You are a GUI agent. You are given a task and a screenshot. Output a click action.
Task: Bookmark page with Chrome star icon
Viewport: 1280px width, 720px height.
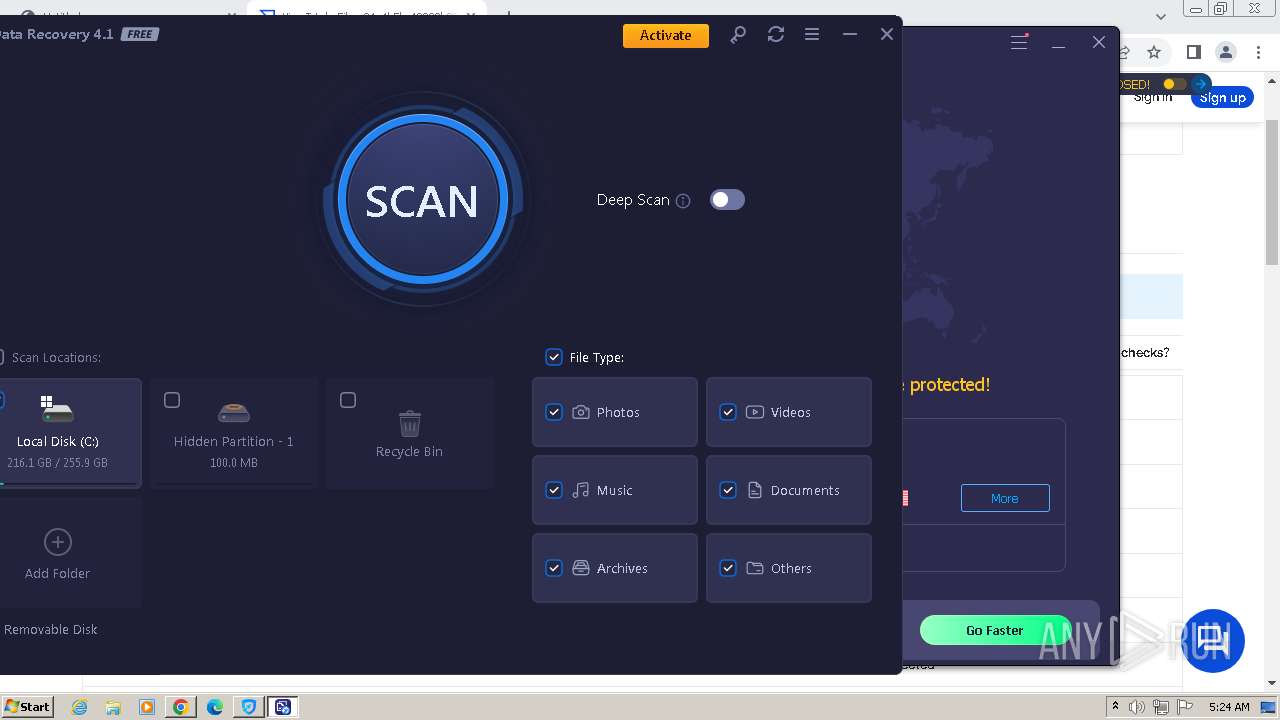click(1154, 52)
